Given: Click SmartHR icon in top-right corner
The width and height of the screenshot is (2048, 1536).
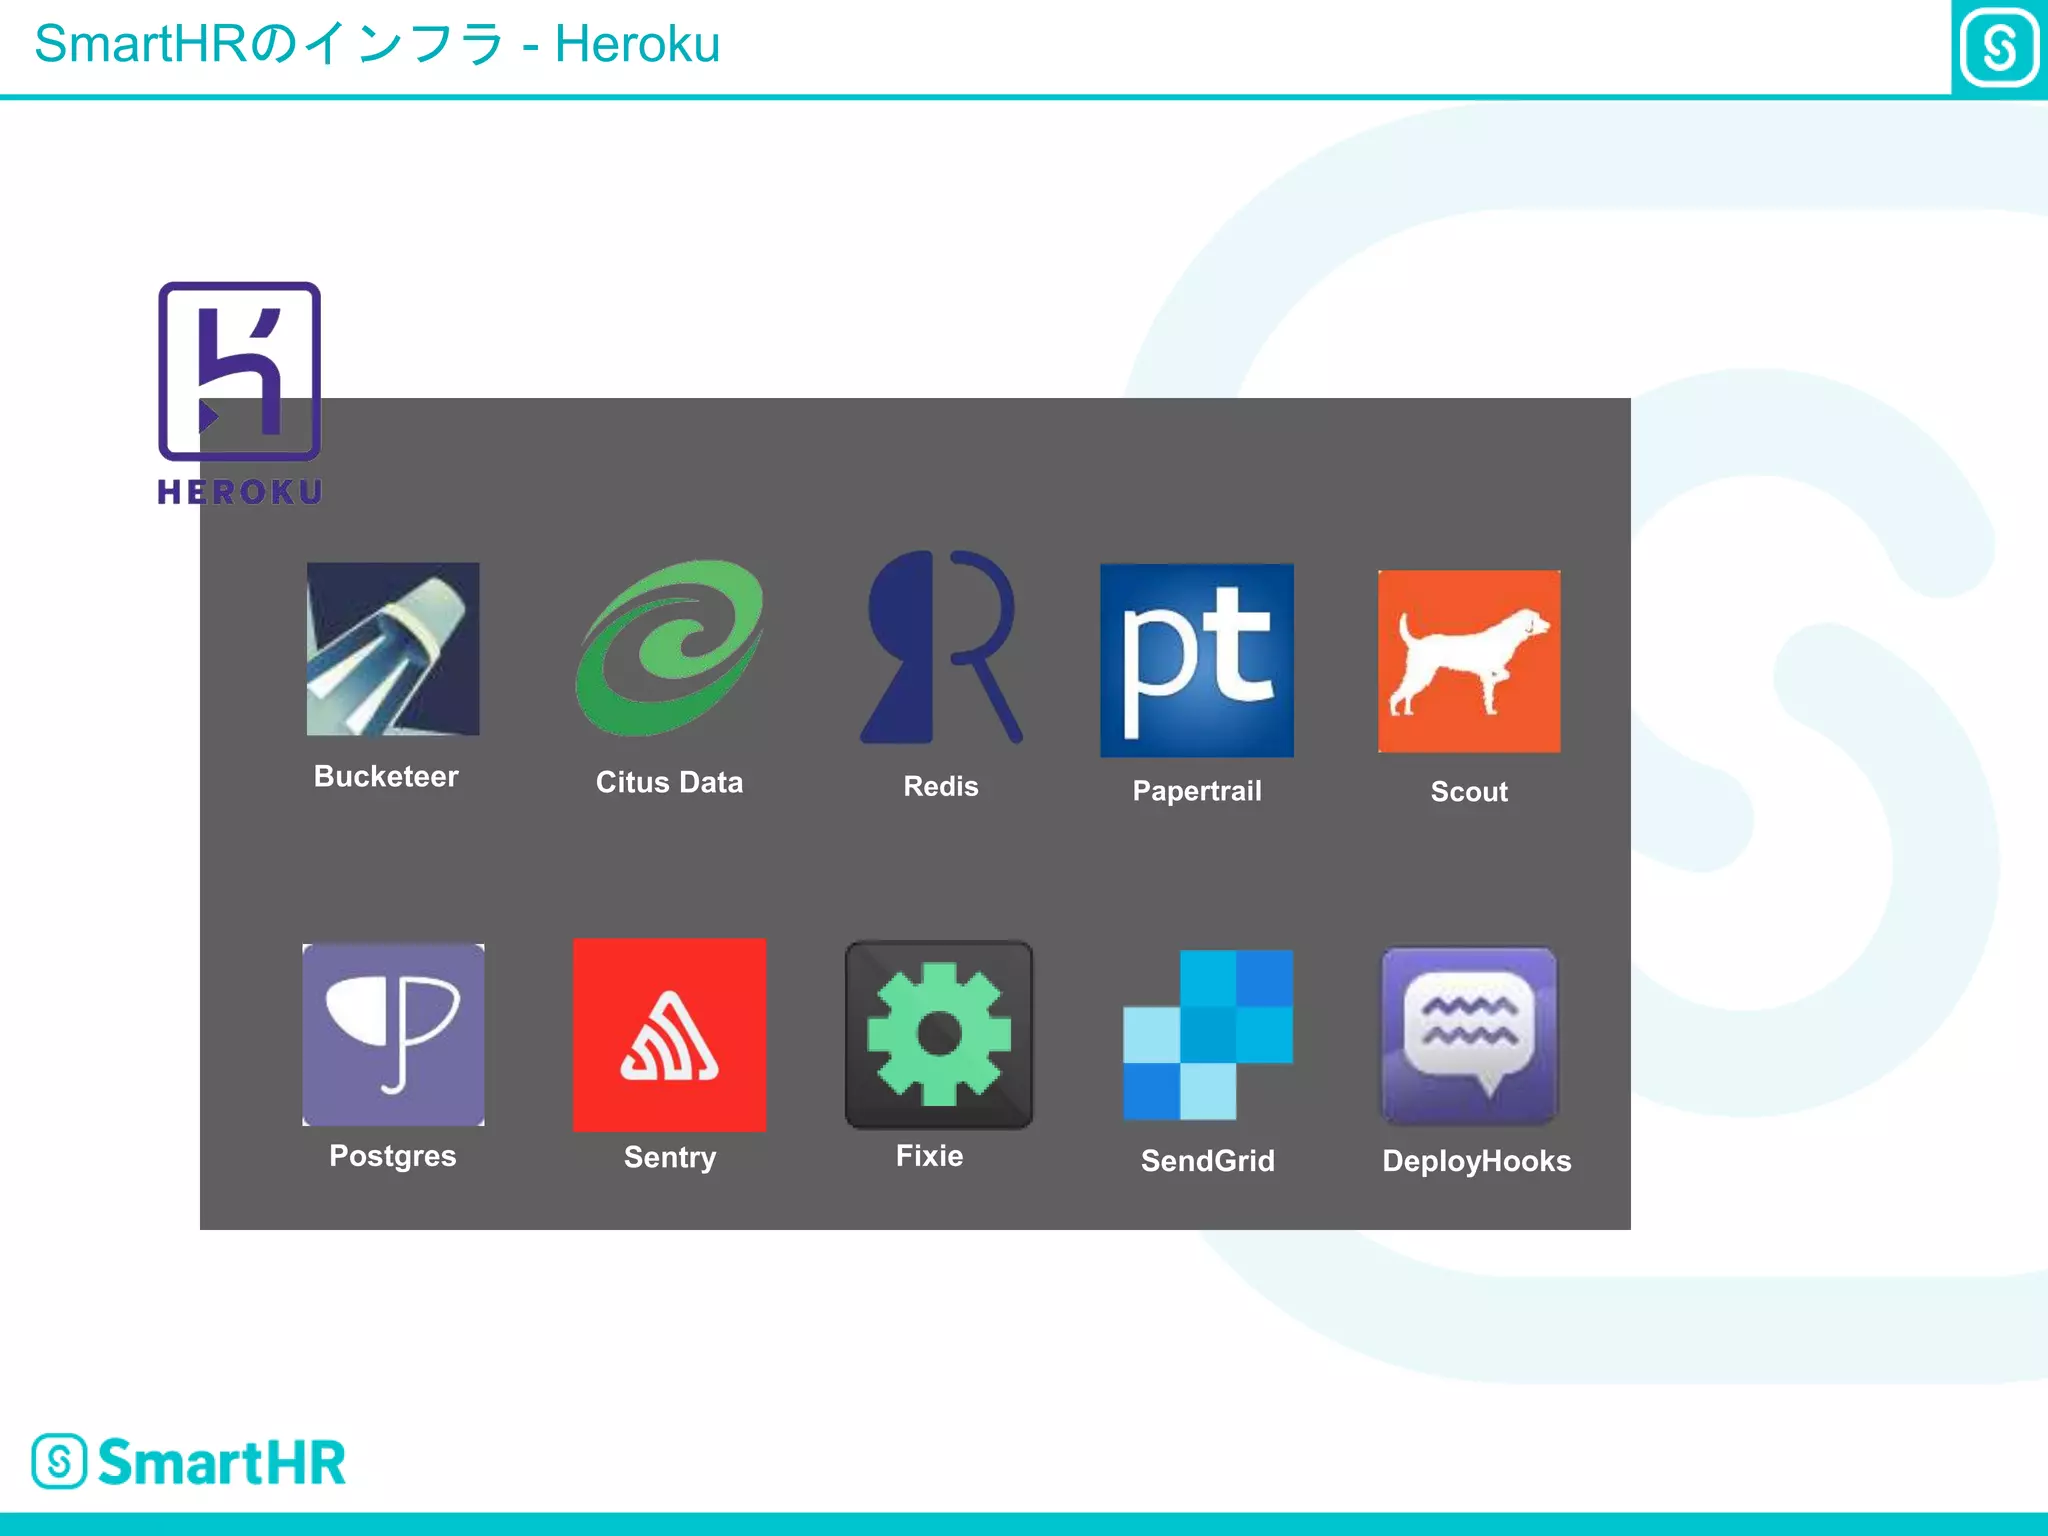Looking at the screenshot, I should [x=1998, y=47].
